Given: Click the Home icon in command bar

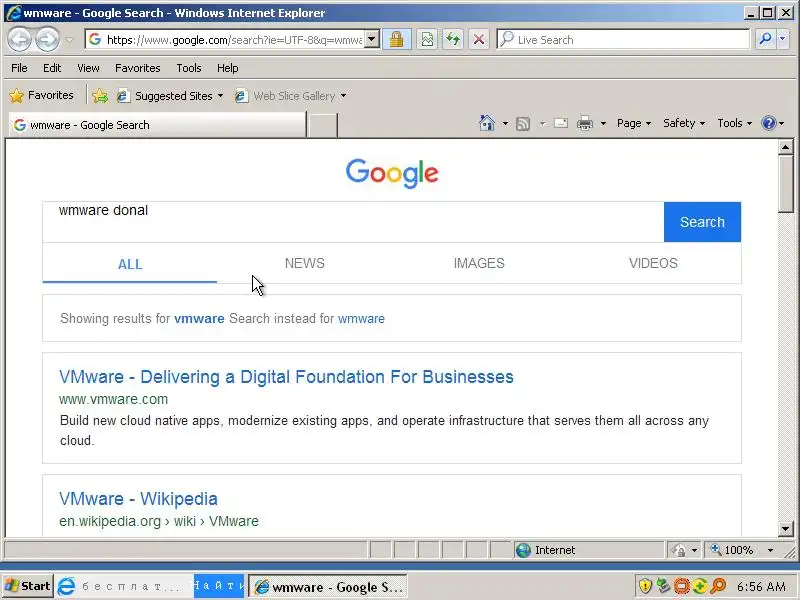Looking at the screenshot, I should [487, 123].
